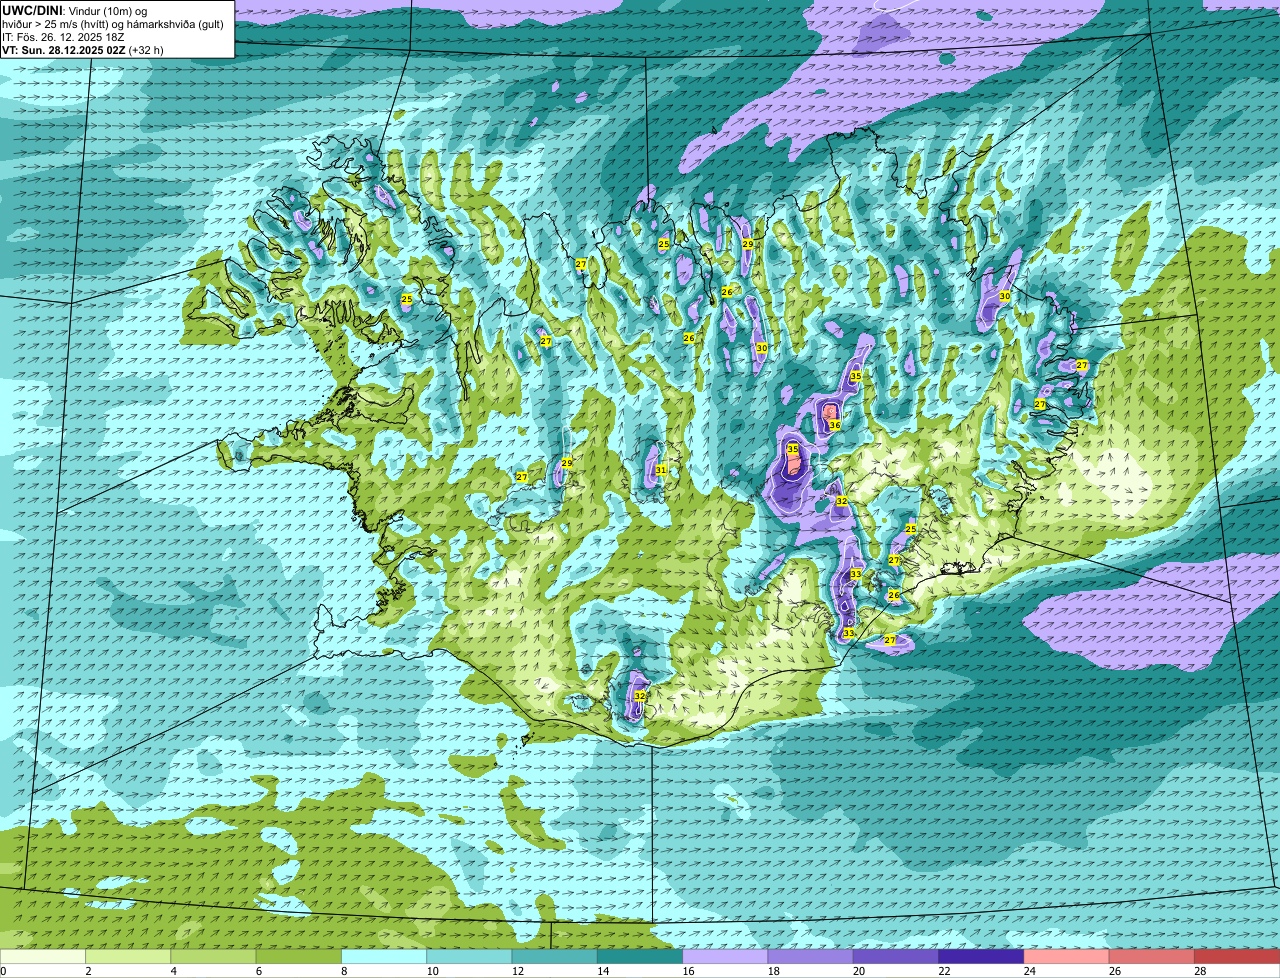Click the 'UWC/DINI' title in the header box

[33, 10]
